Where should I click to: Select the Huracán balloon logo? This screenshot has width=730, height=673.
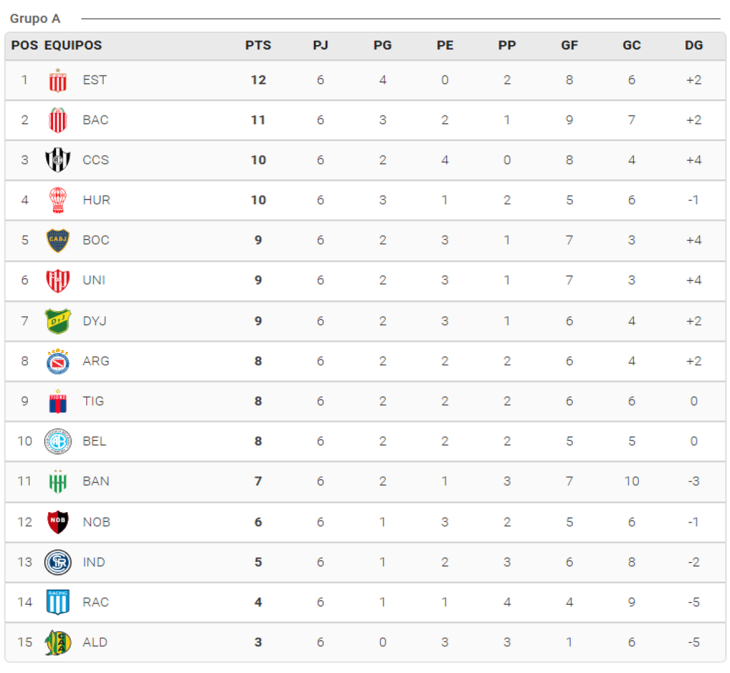tap(58, 200)
